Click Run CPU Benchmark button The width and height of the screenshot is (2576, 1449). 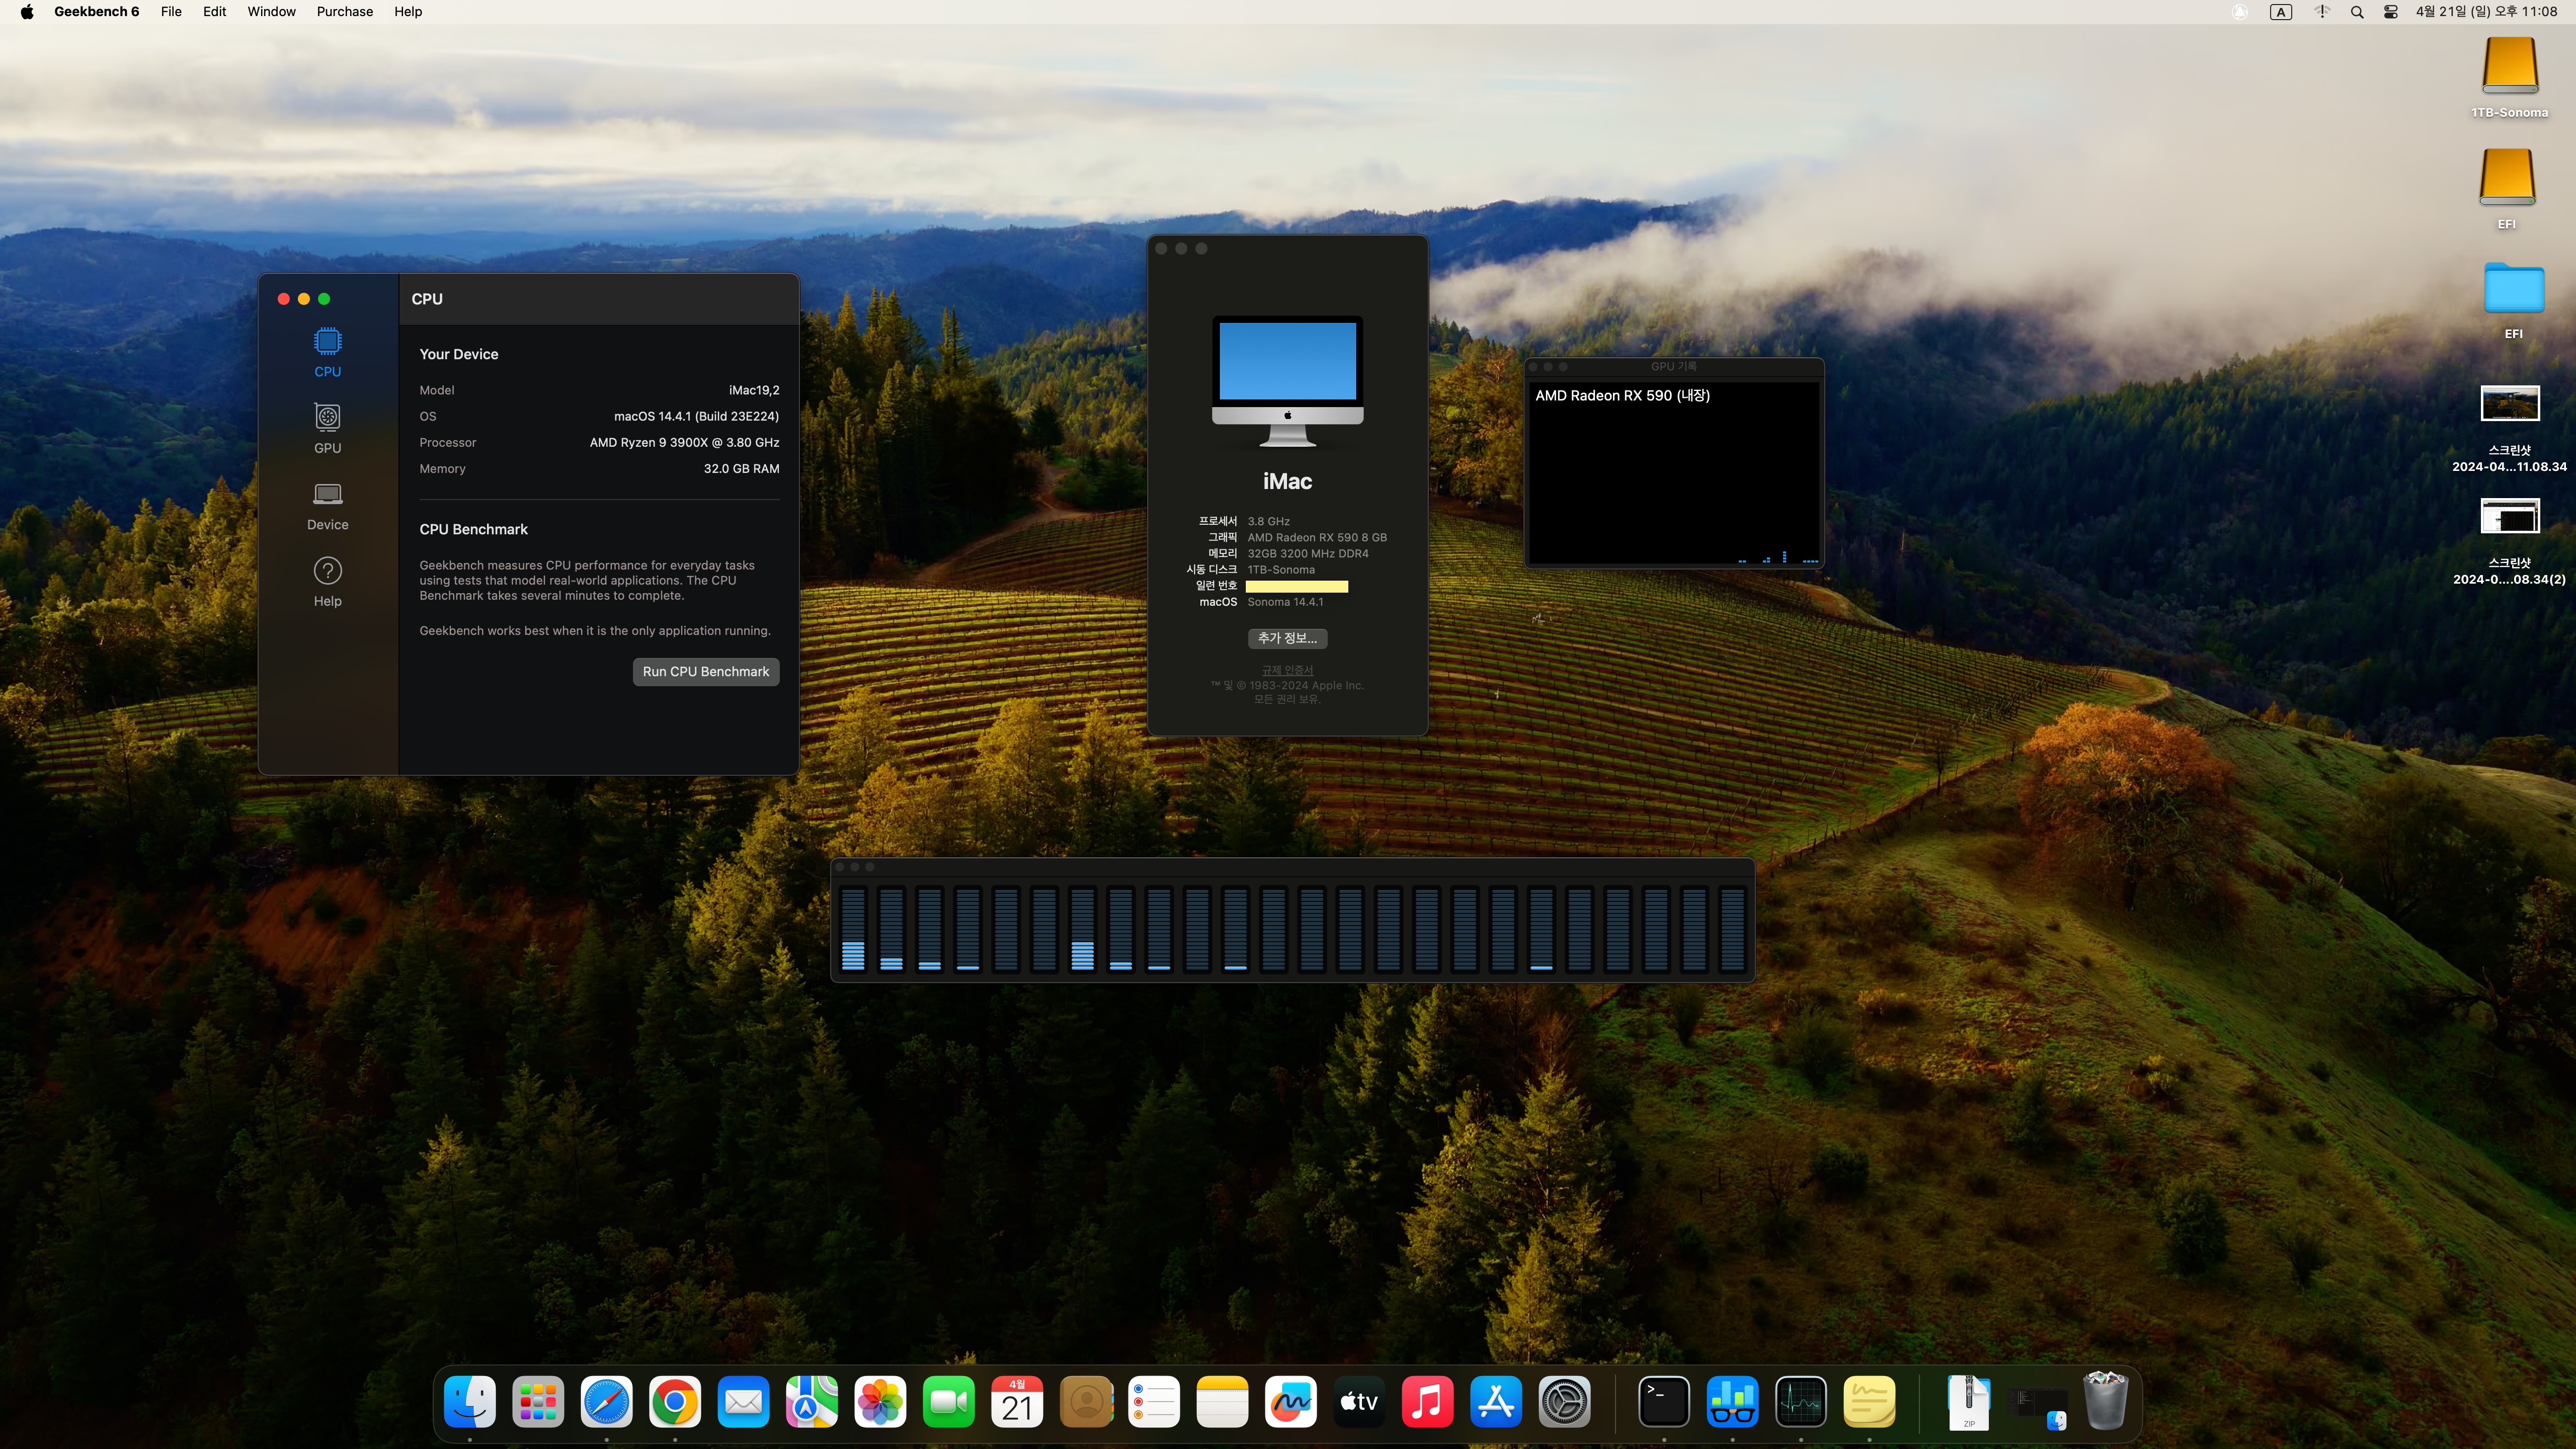(705, 671)
